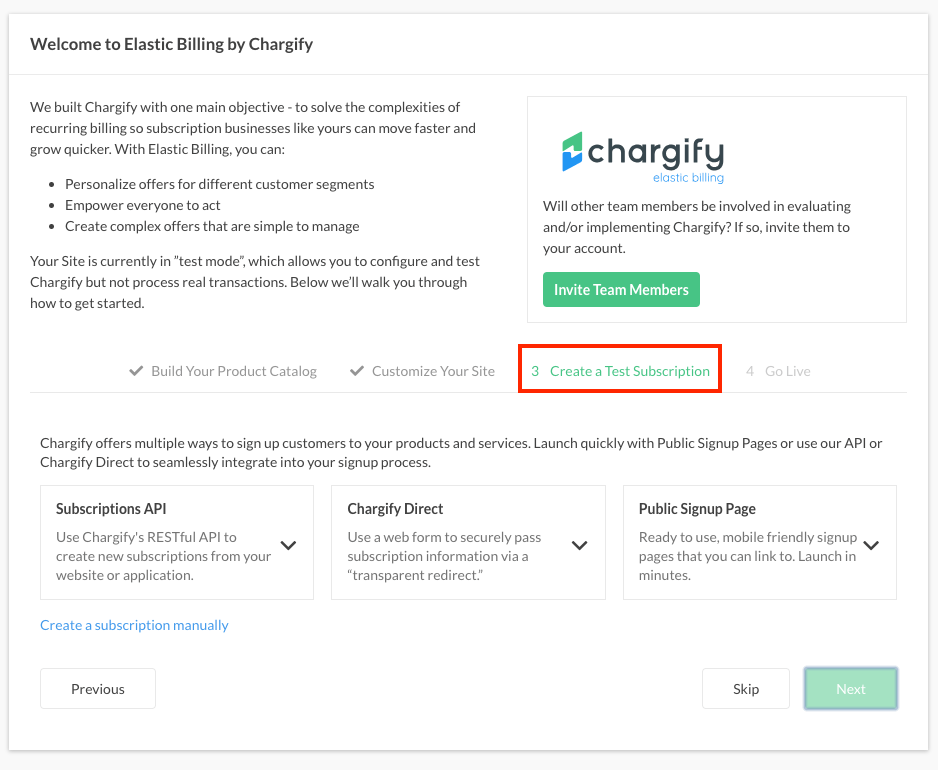Click the step number 3 indicator
The height and width of the screenshot is (770, 938).
click(x=535, y=371)
